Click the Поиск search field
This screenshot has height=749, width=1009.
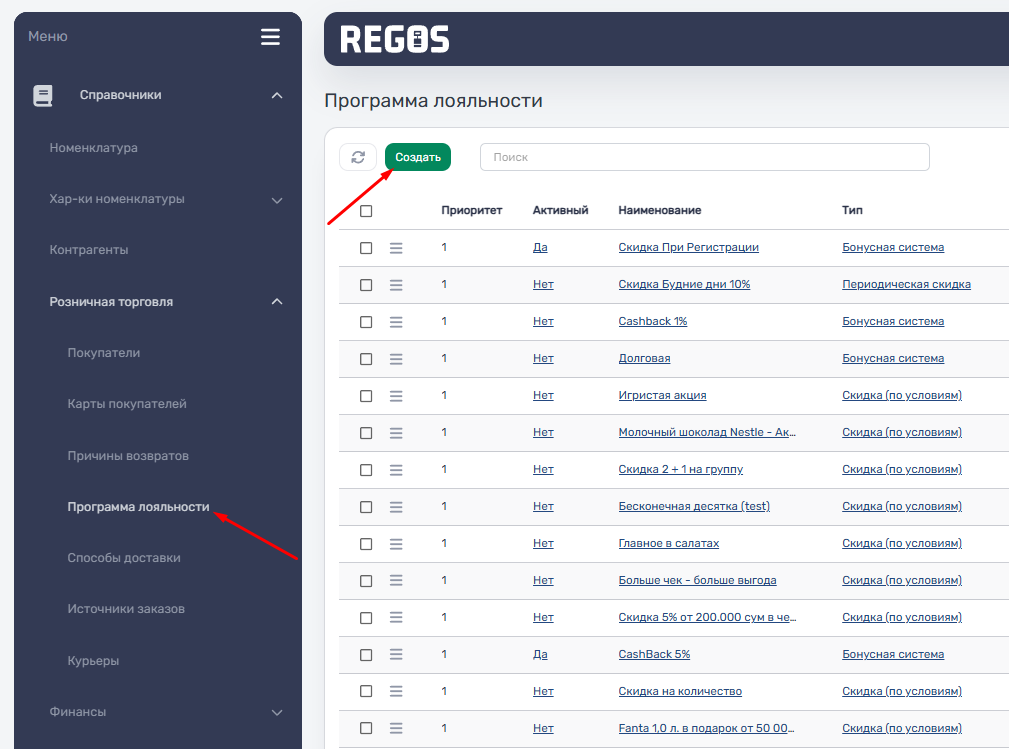(704, 157)
